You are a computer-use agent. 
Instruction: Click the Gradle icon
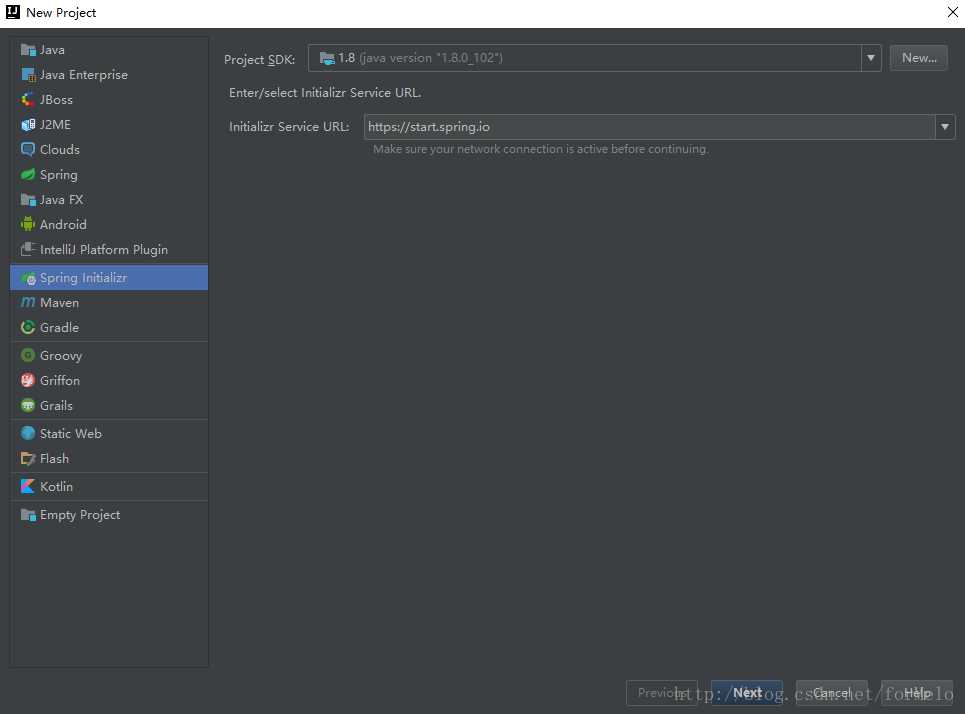coord(28,328)
